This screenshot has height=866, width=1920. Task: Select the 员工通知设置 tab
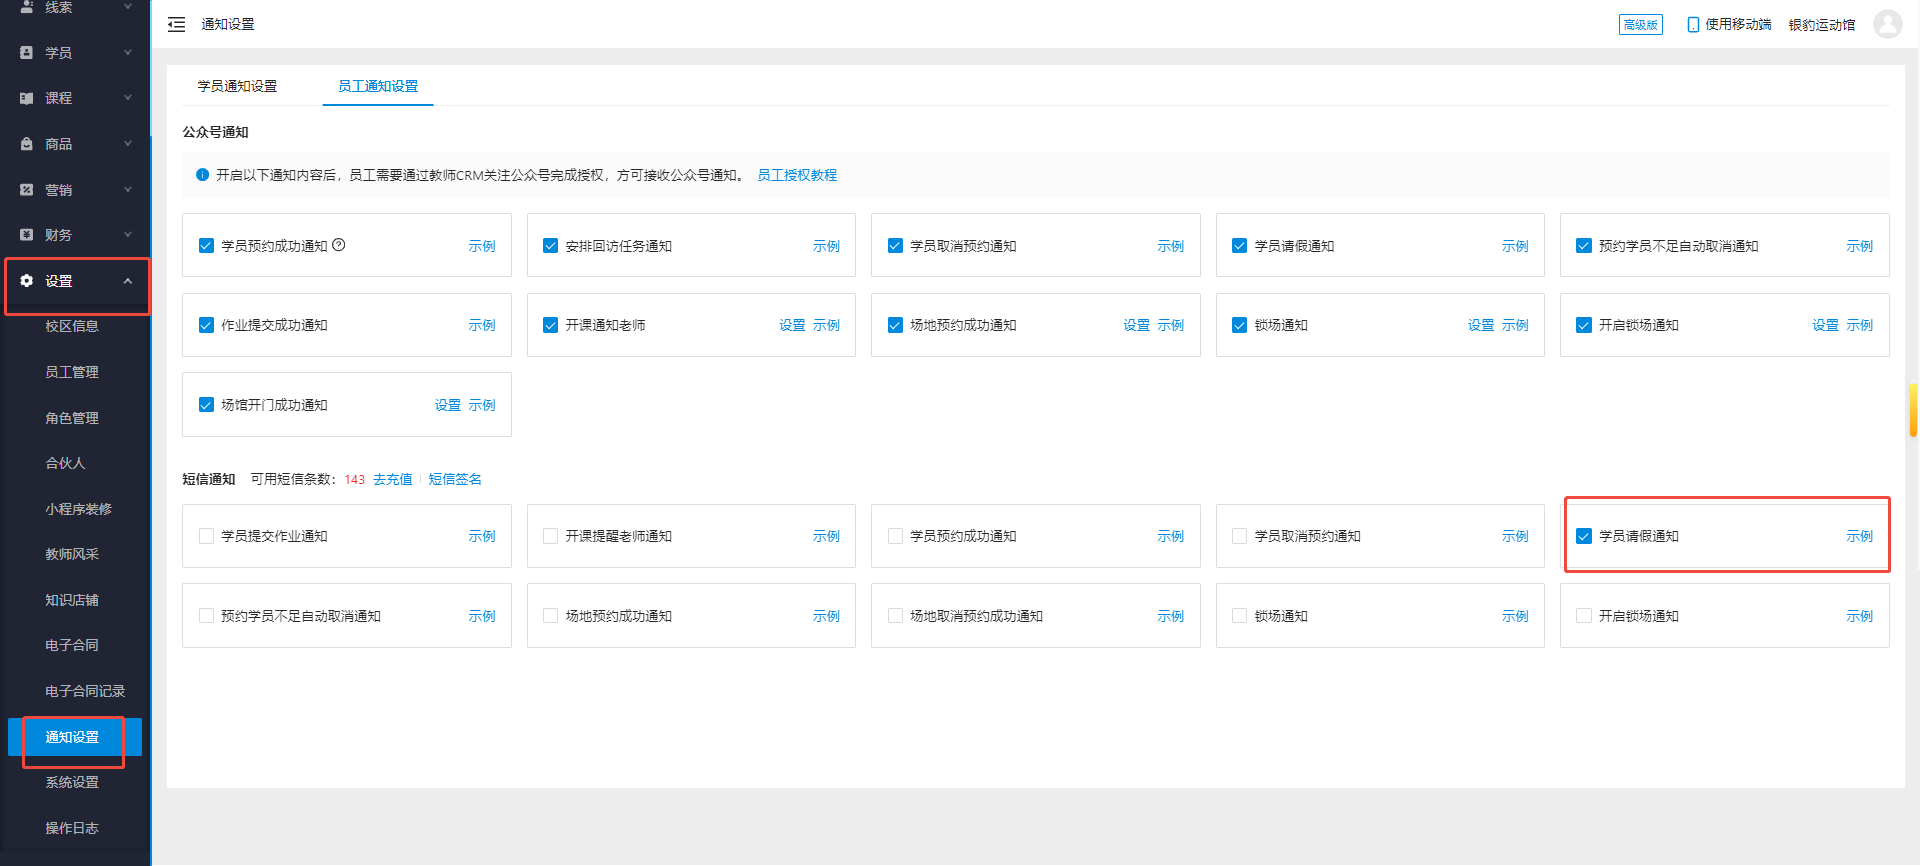click(x=378, y=86)
